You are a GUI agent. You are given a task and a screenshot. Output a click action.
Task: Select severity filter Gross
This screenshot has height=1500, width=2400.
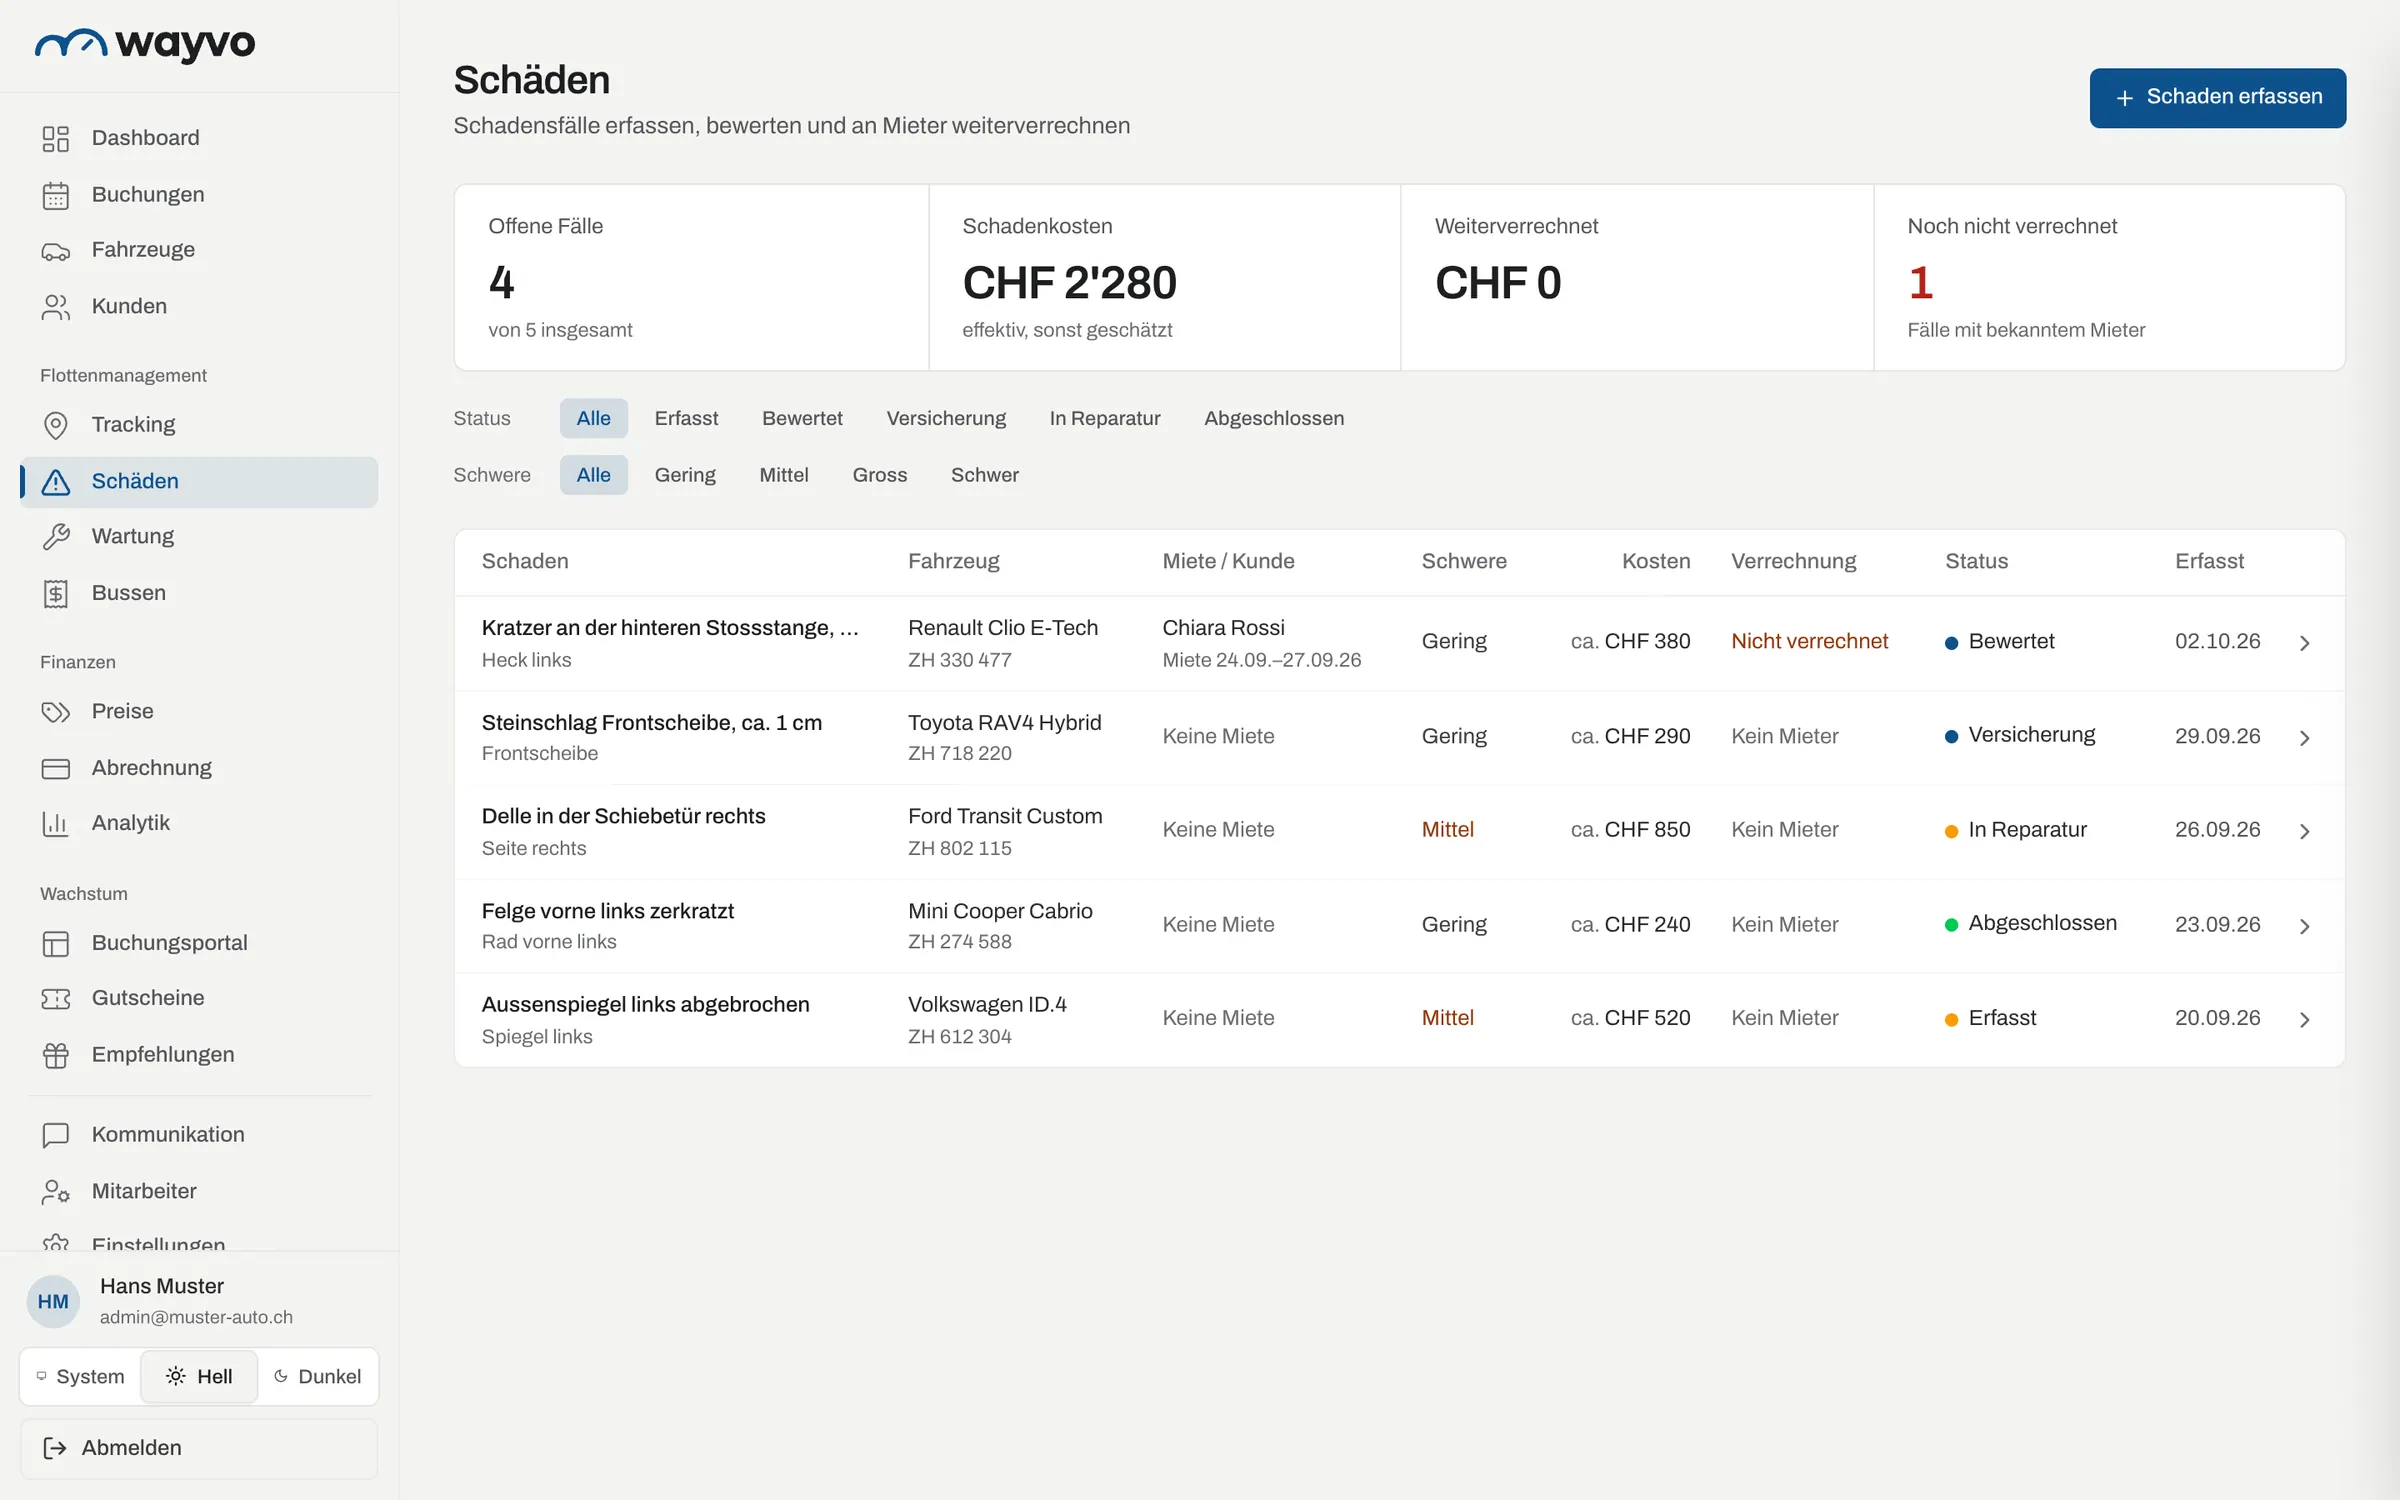tap(880, 475)
